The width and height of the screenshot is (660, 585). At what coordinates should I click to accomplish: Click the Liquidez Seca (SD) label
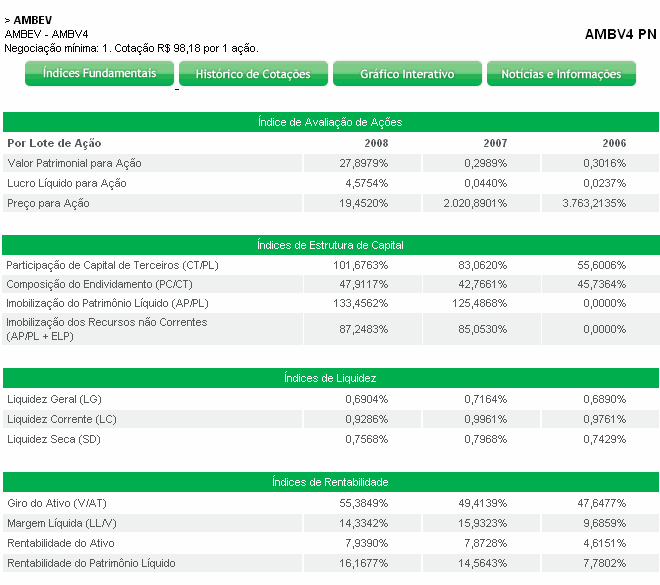(x=54, y=439)
